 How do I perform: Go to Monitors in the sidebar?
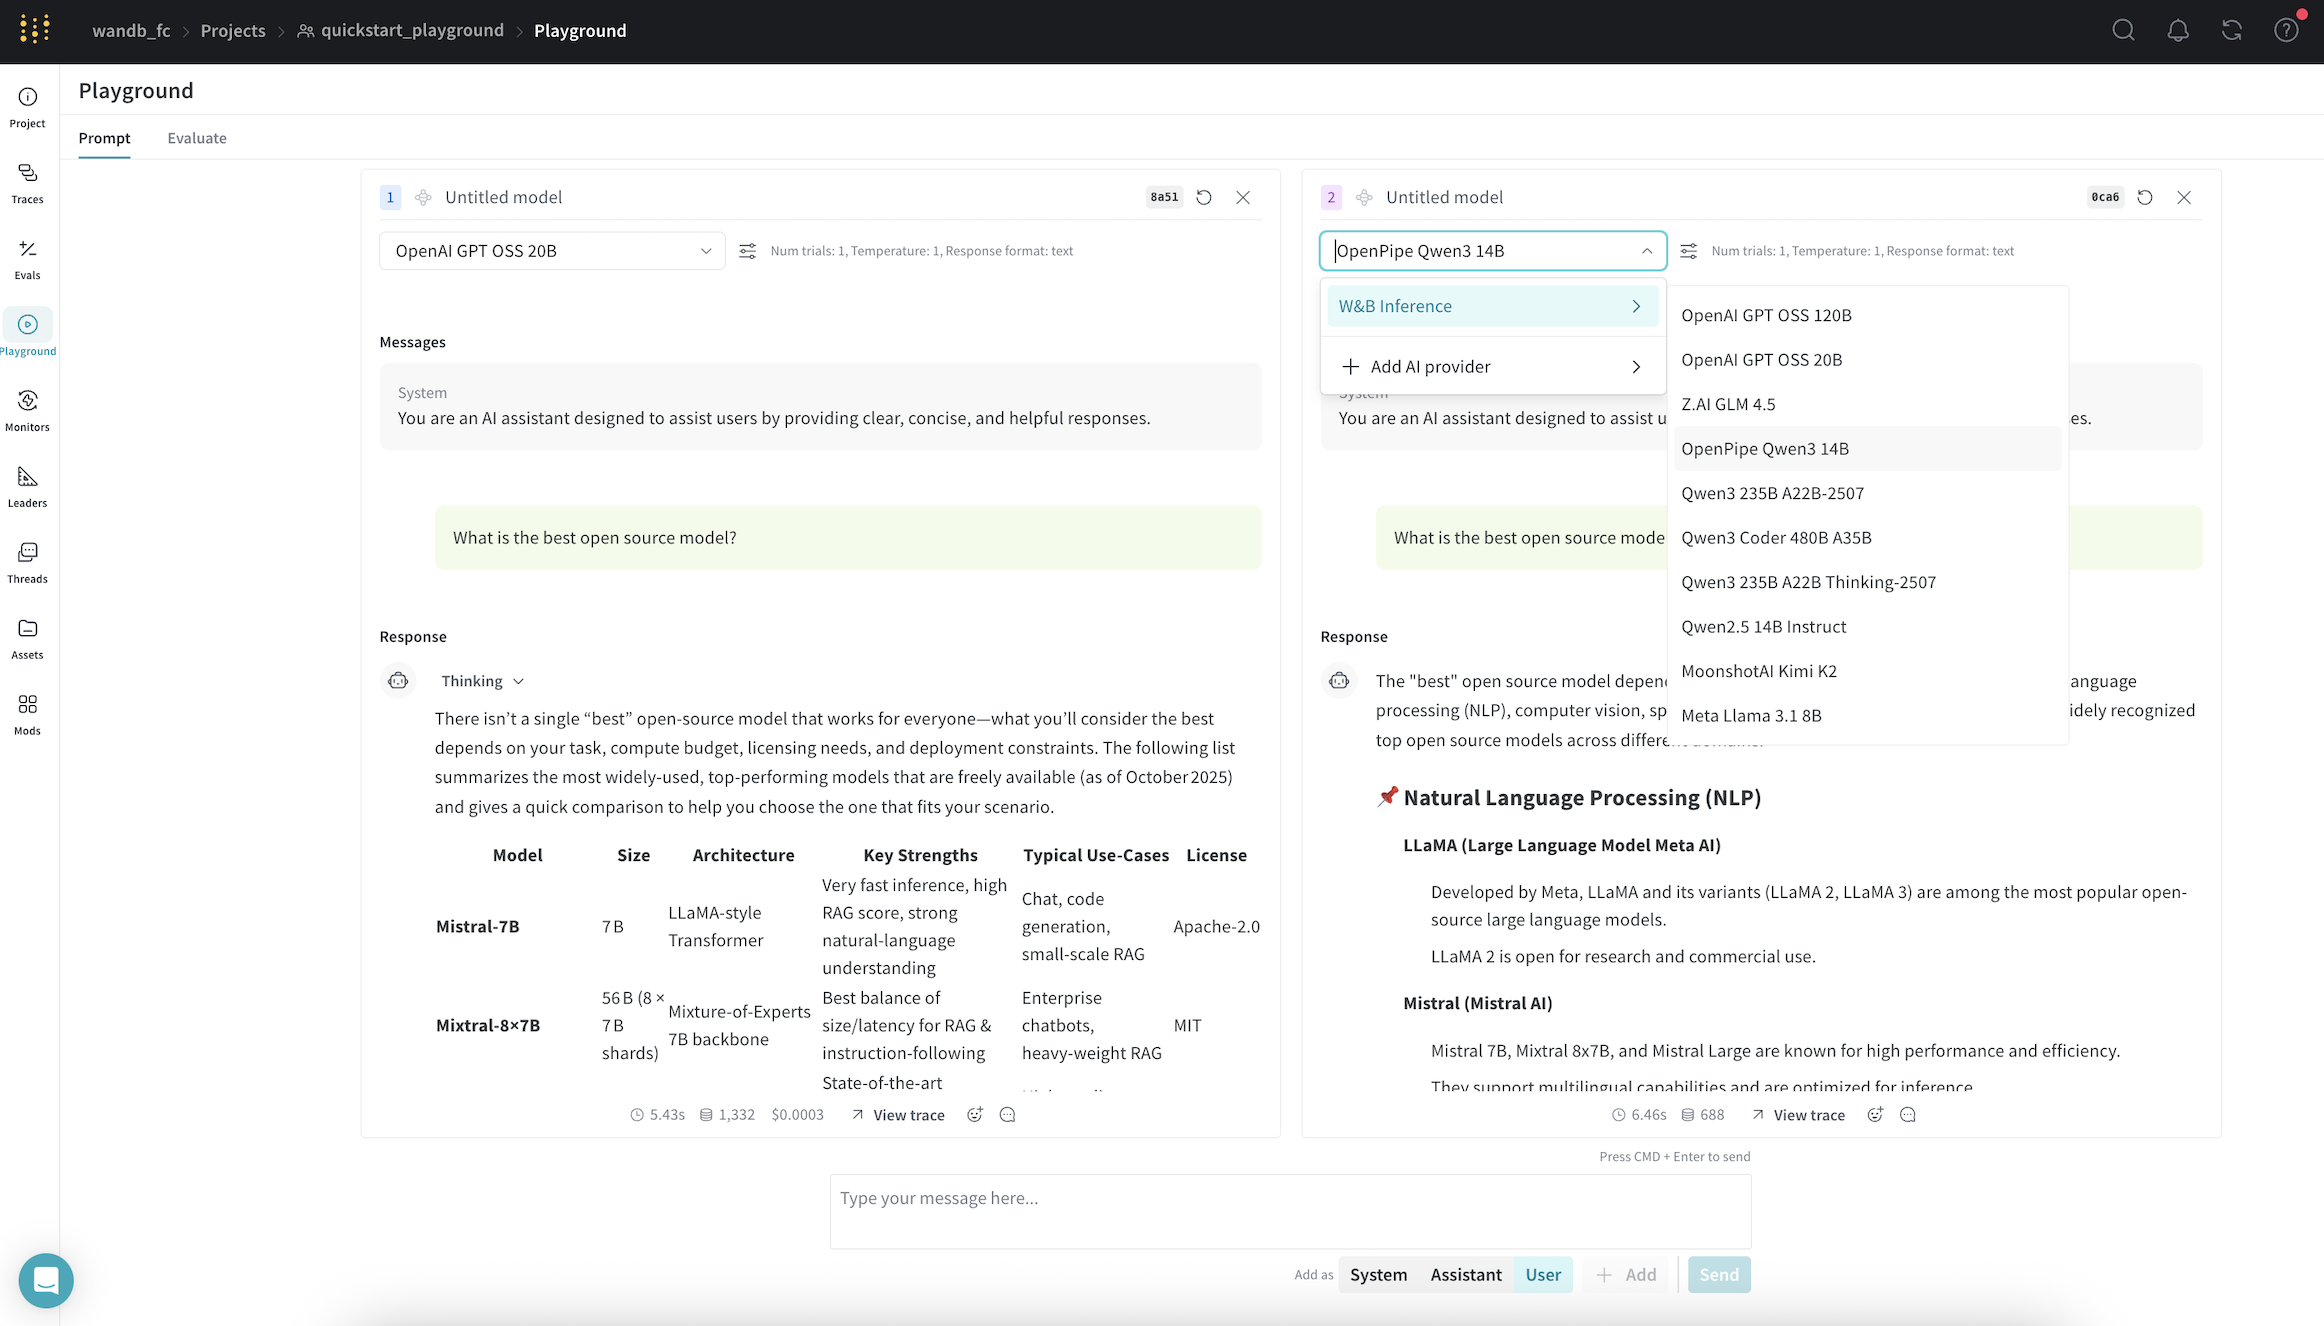[27, 411]
